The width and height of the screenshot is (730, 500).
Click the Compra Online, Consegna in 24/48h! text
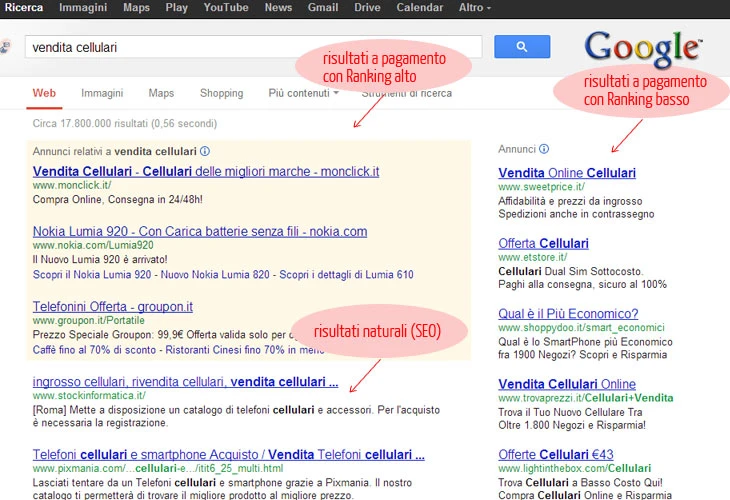coord(117,199)
